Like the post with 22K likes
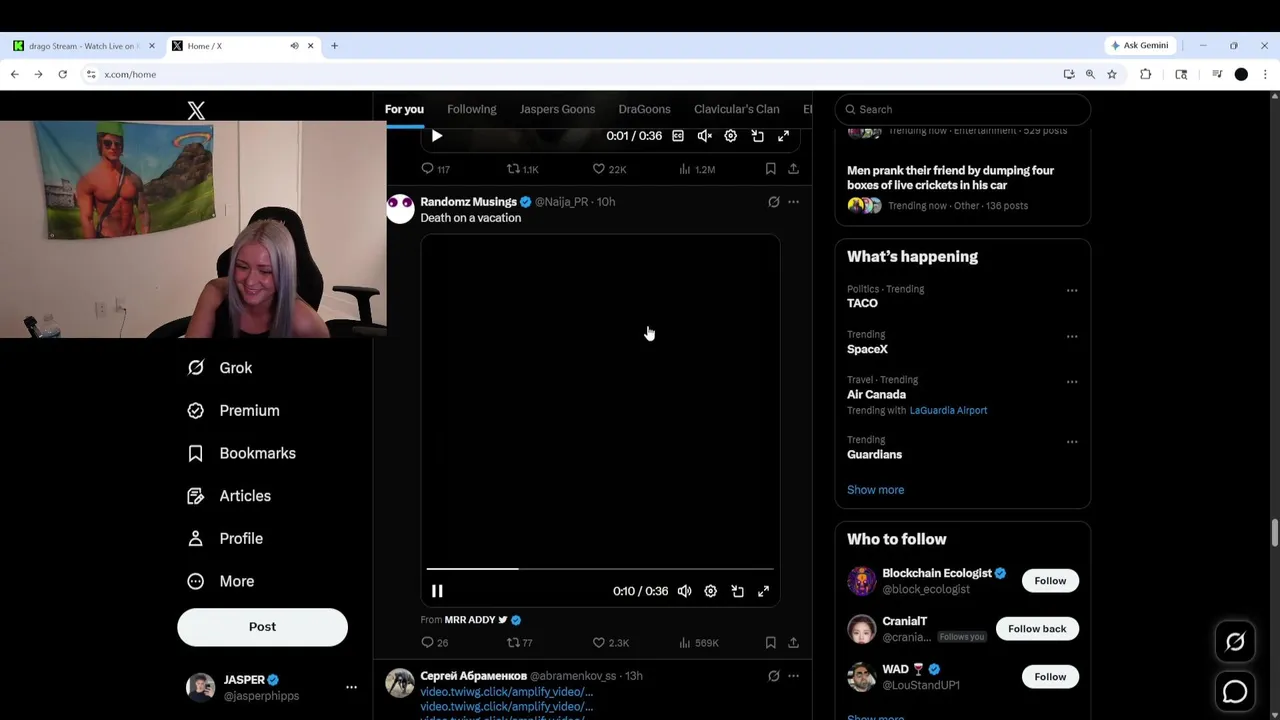Viewport: 1280px width, 720px height. pos(609,169)
